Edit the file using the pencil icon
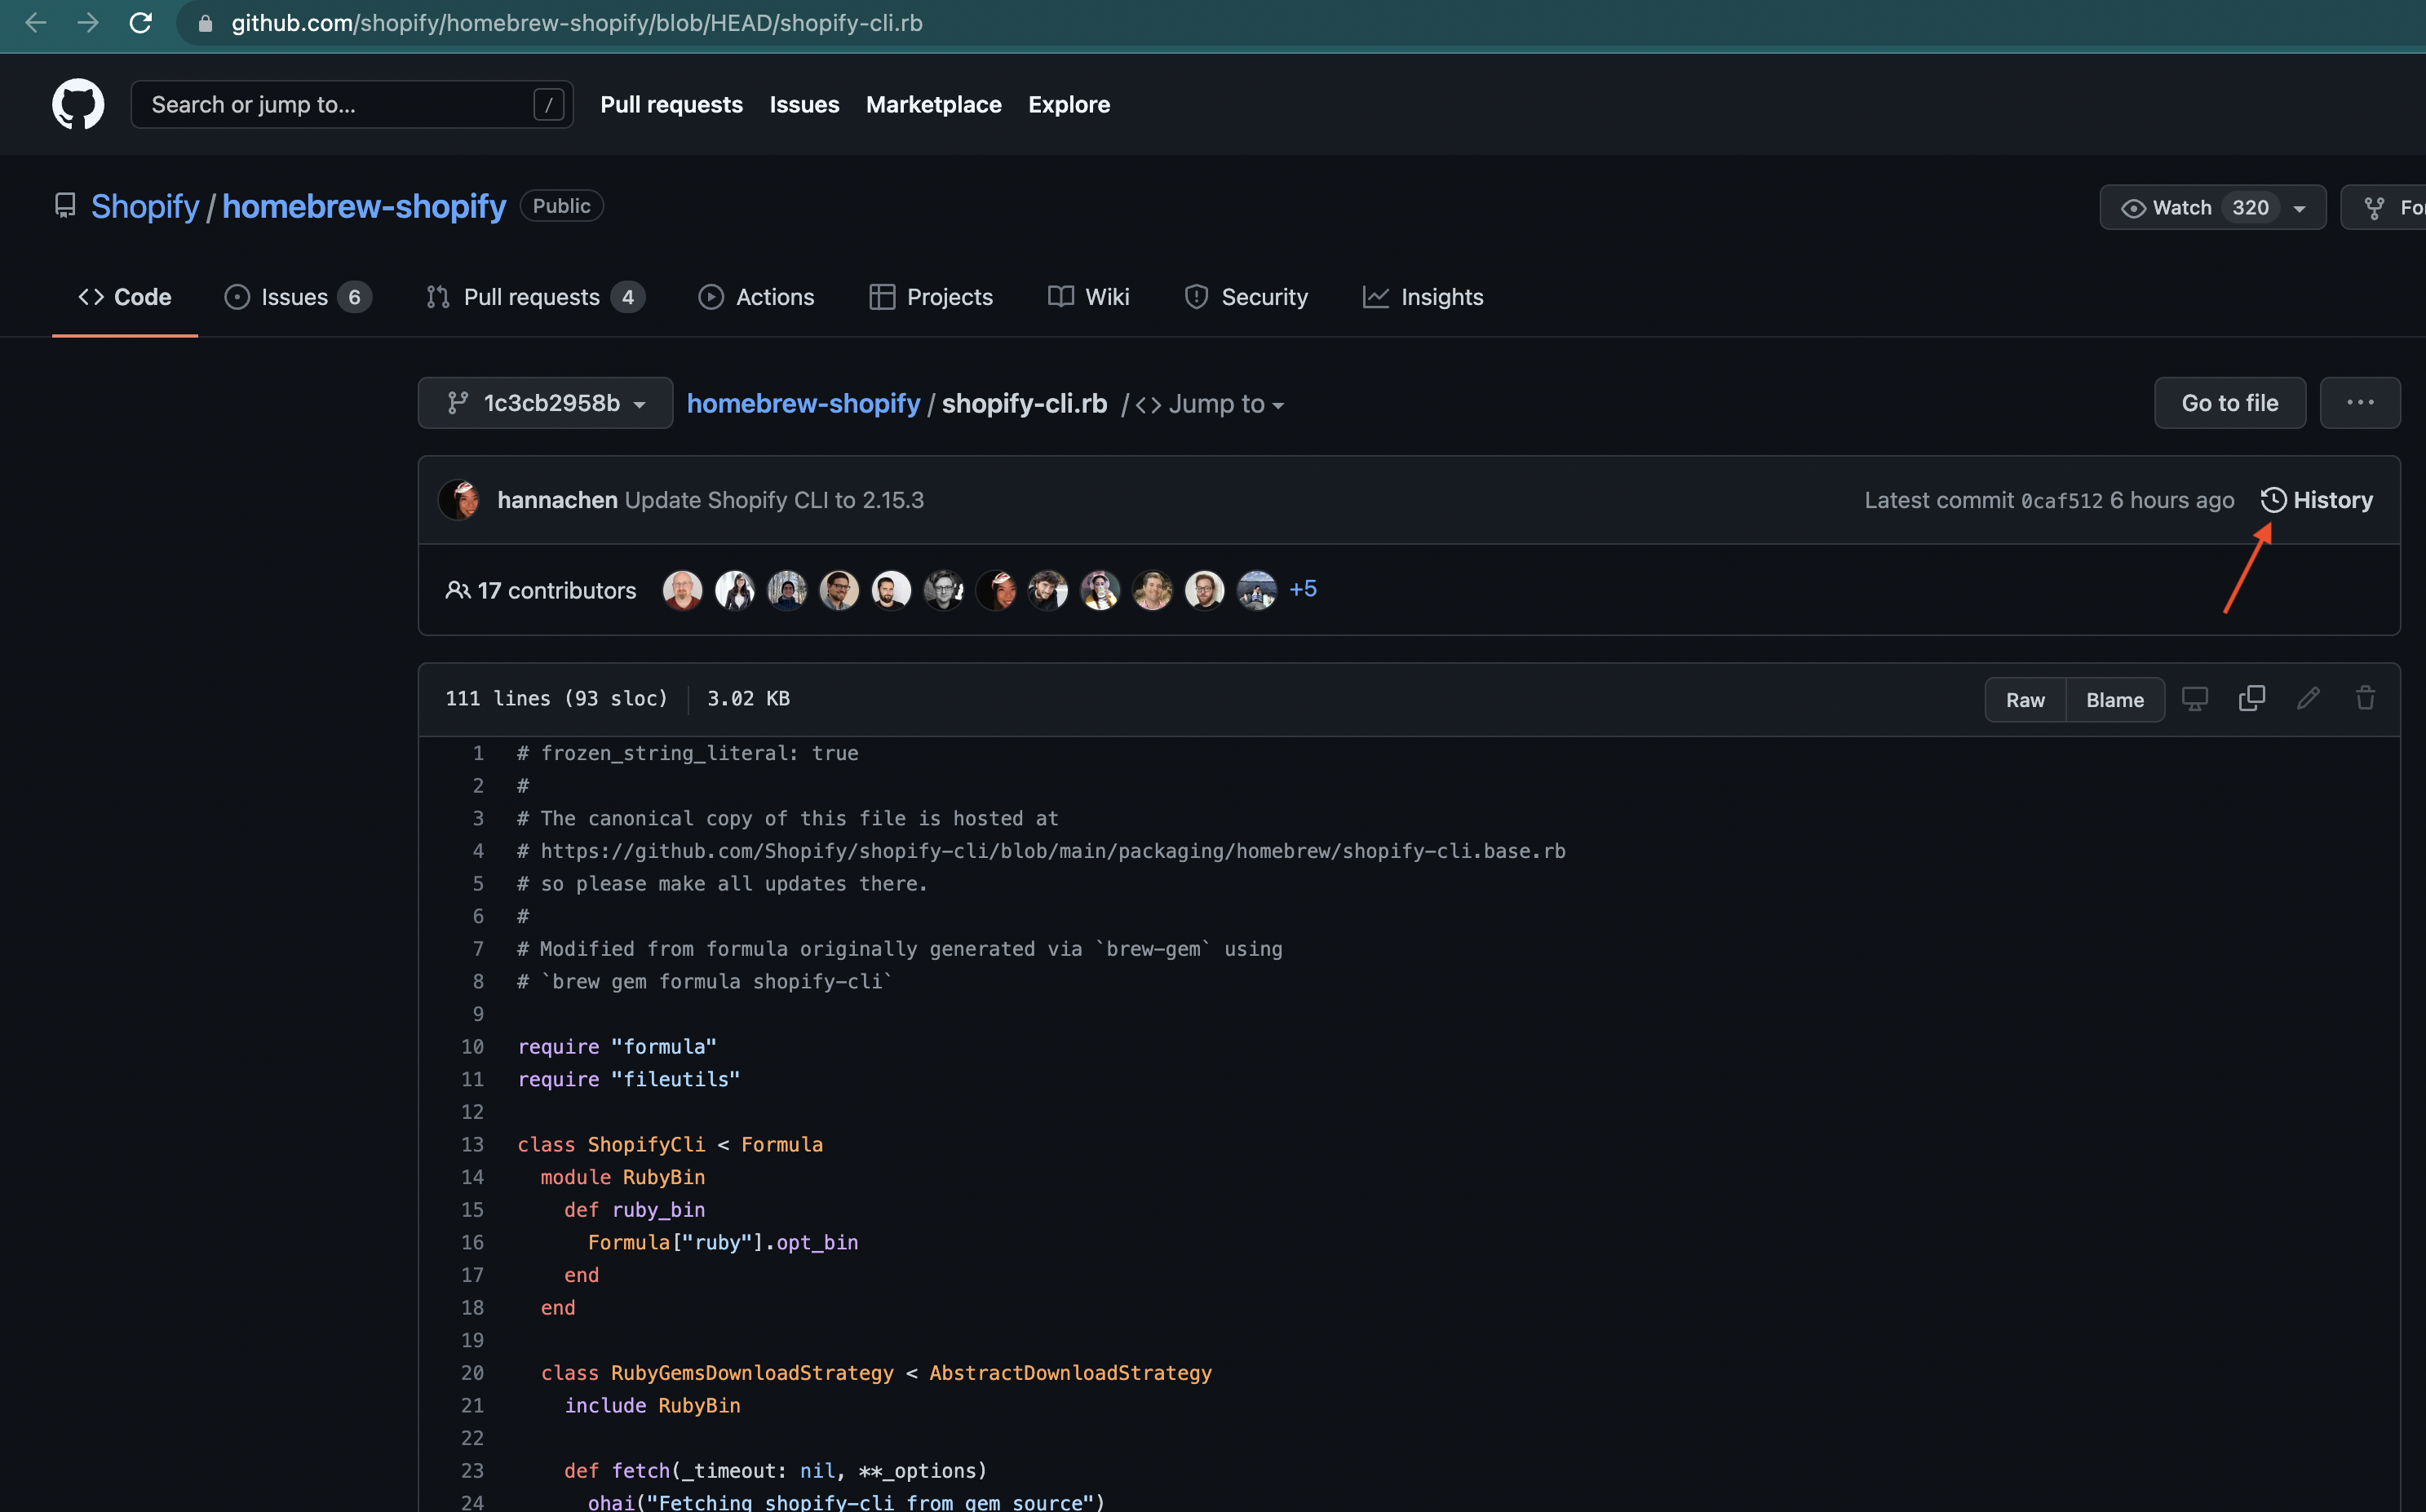 (x=2308, y=698)
